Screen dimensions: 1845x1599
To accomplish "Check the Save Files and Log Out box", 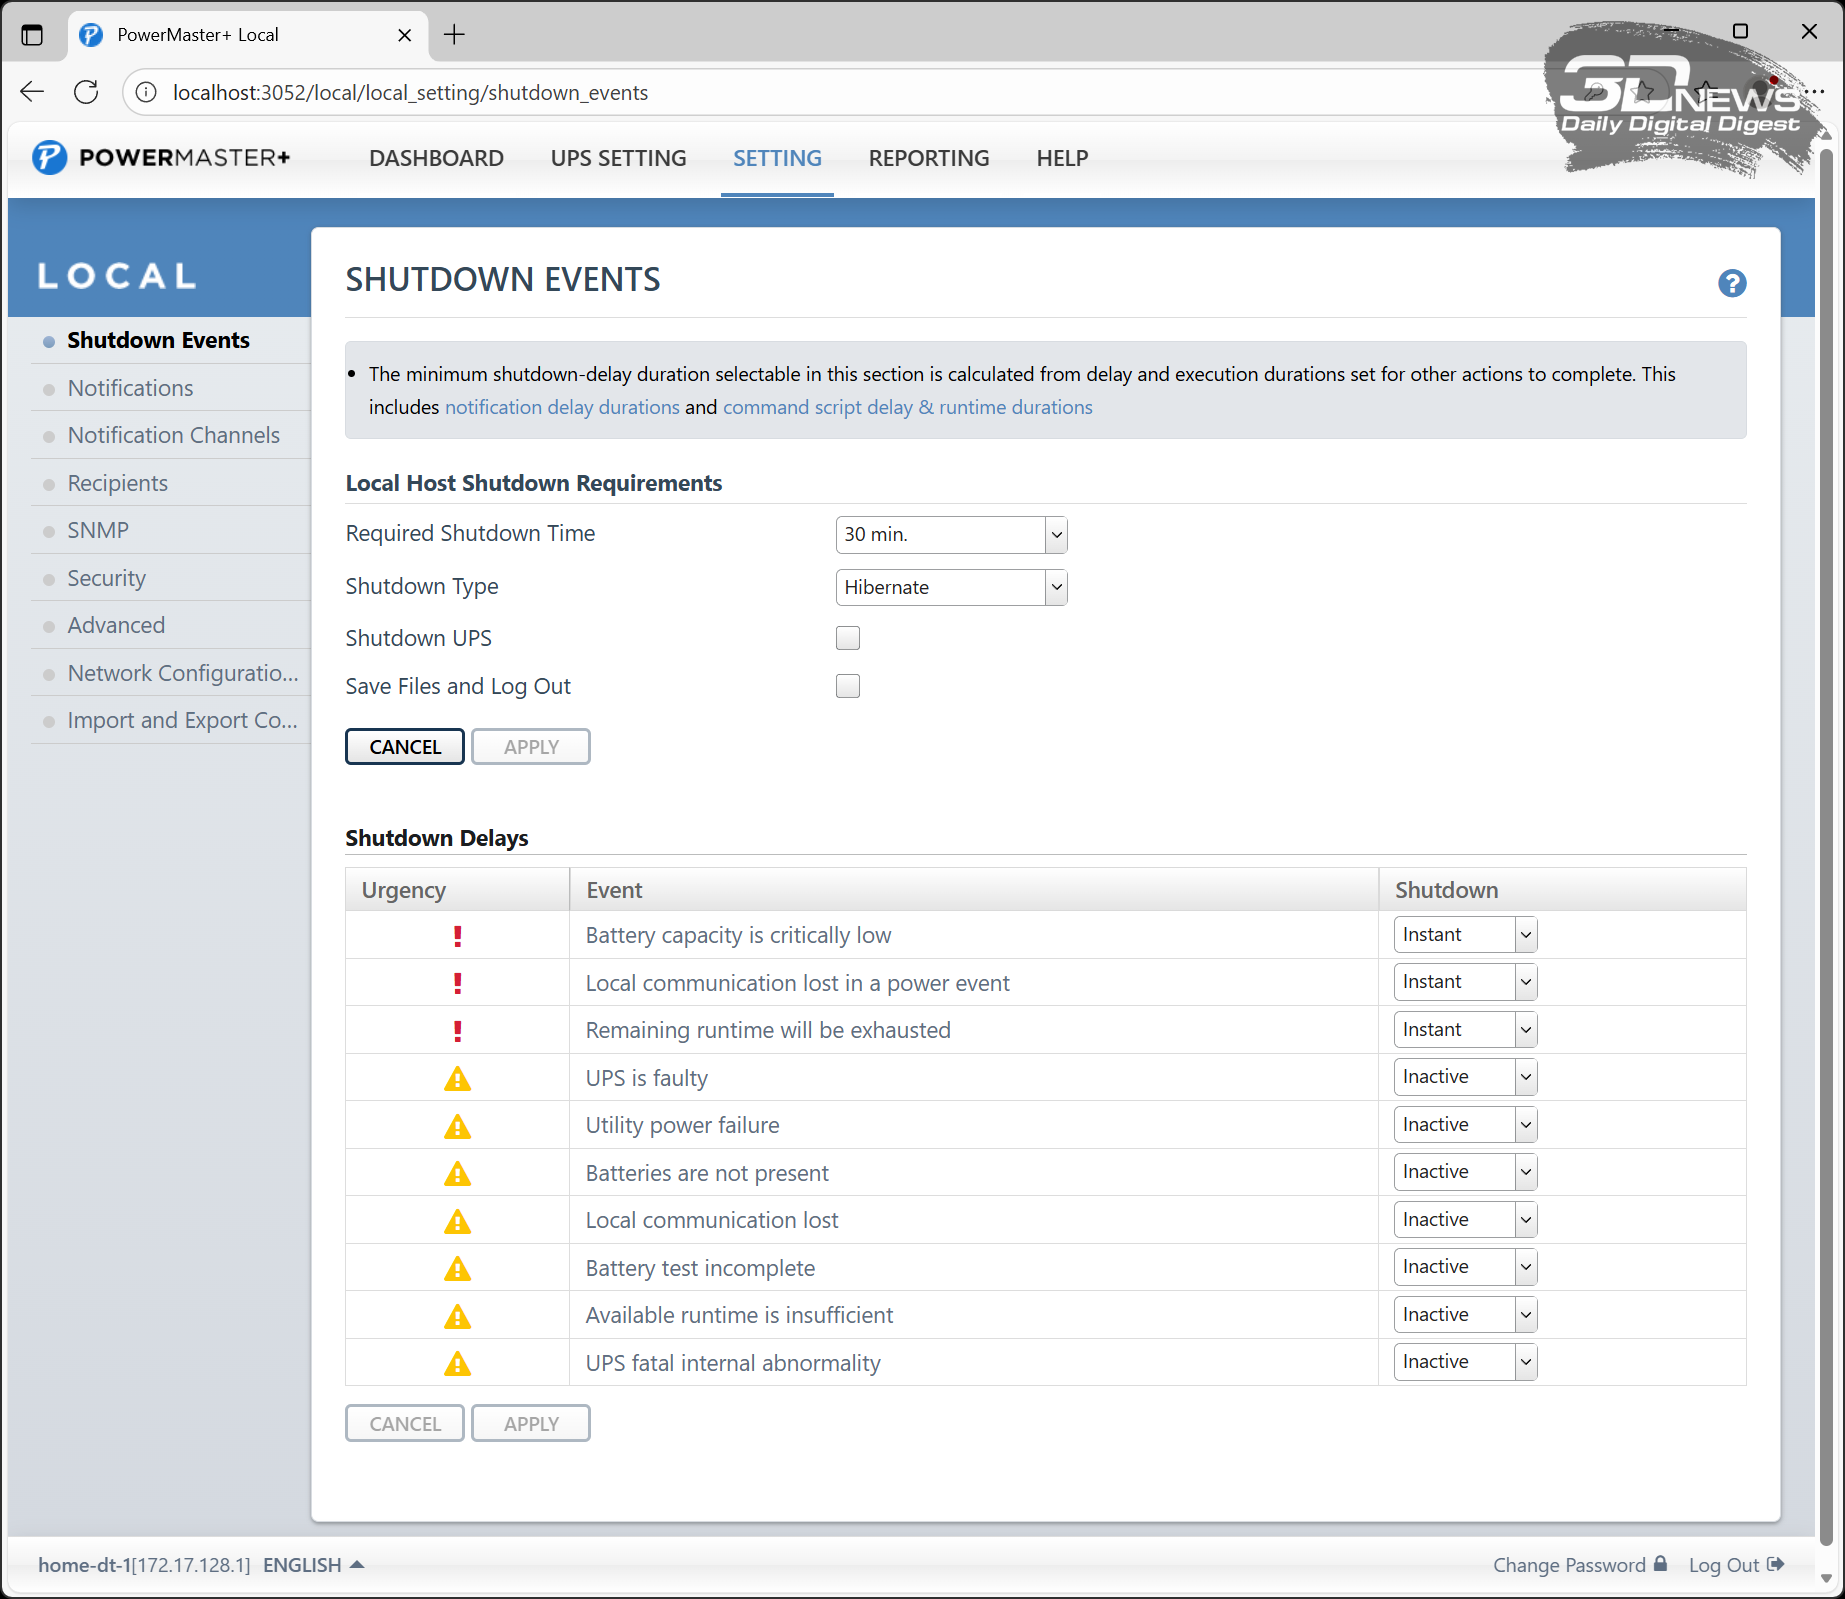I will [847, 686].
